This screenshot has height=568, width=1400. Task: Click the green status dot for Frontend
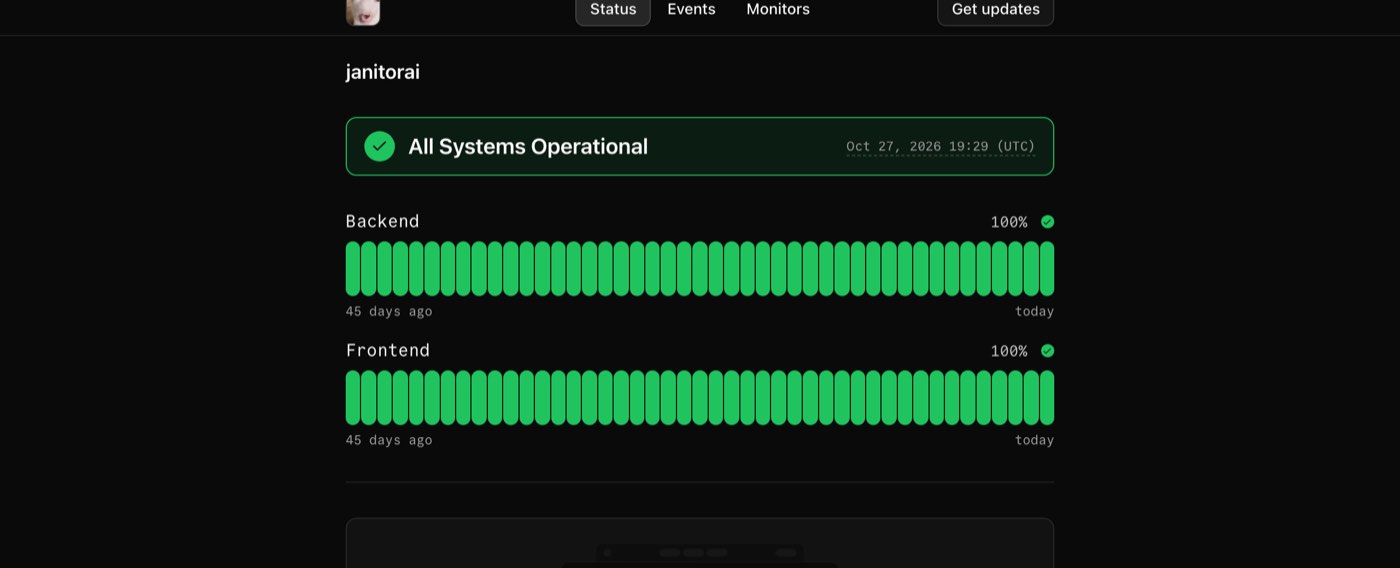tap(1047, 351)
